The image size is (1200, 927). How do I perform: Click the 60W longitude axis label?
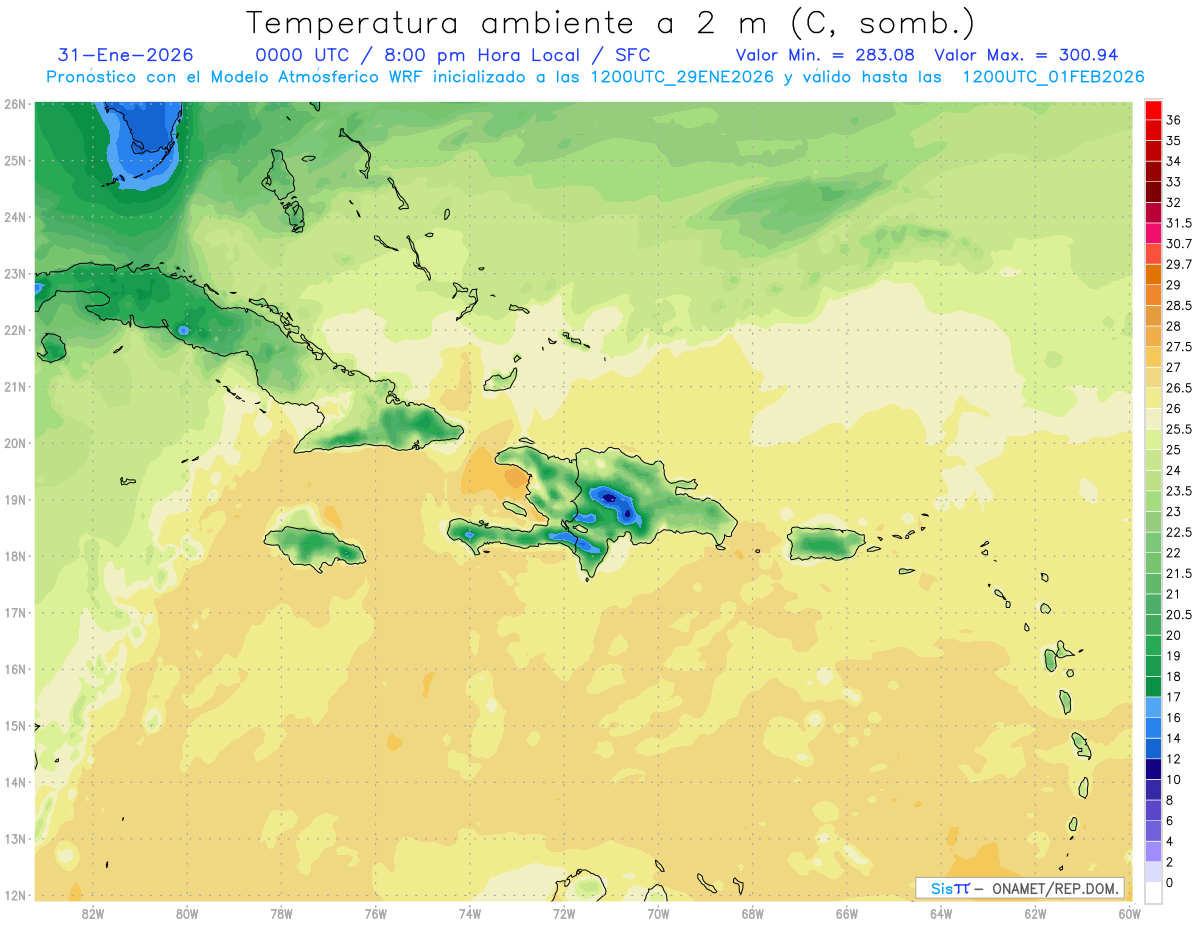[x=1129, y=914]
